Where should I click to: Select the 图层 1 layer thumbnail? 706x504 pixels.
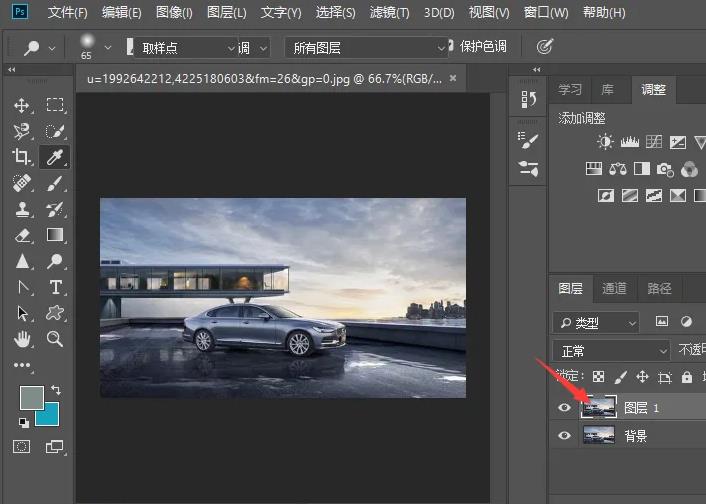pyautogui.click(x=599, y=407)
